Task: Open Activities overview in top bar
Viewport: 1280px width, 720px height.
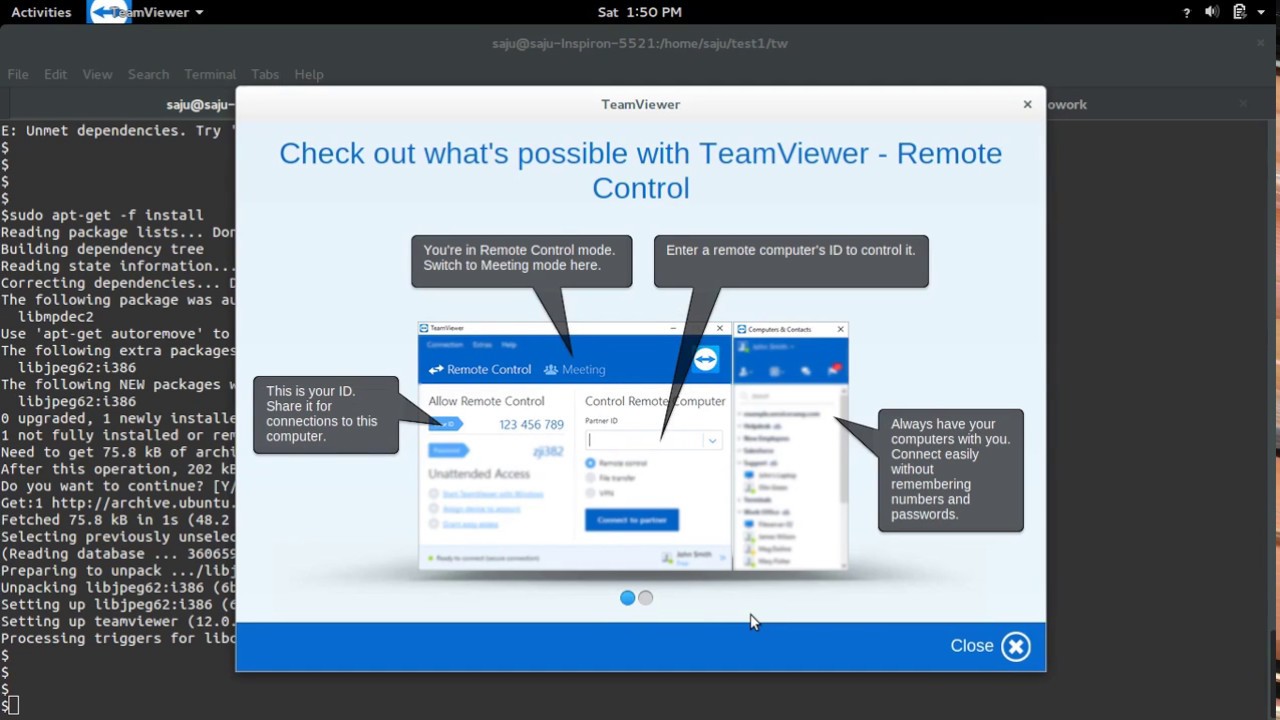Action: click(x=41, y=12)
